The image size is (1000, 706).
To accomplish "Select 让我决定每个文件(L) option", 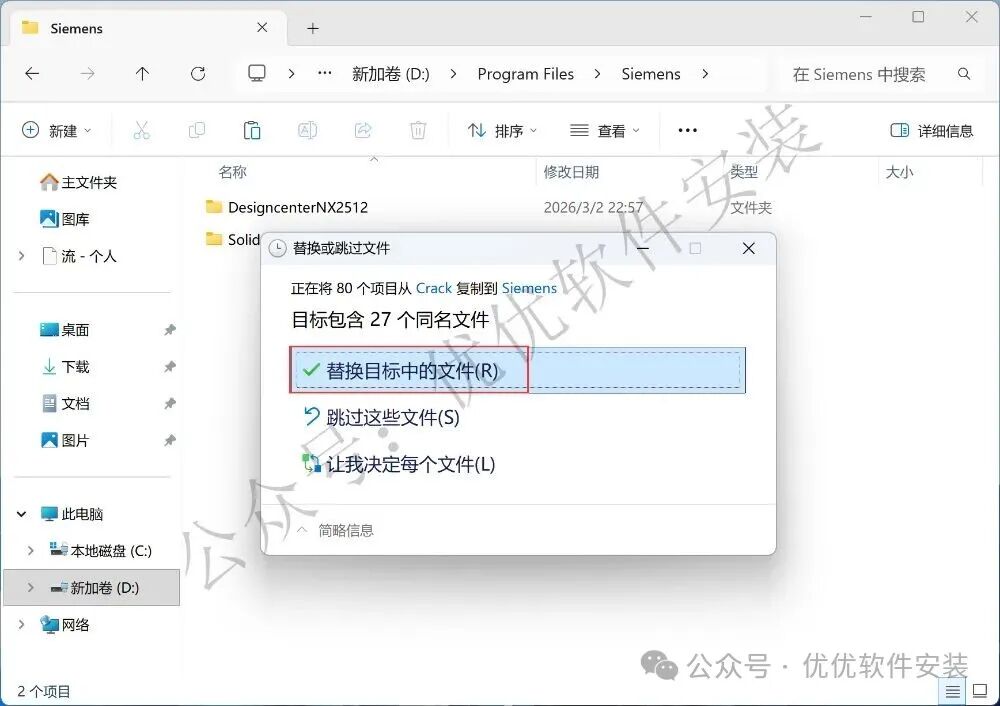I will [399, 464].
